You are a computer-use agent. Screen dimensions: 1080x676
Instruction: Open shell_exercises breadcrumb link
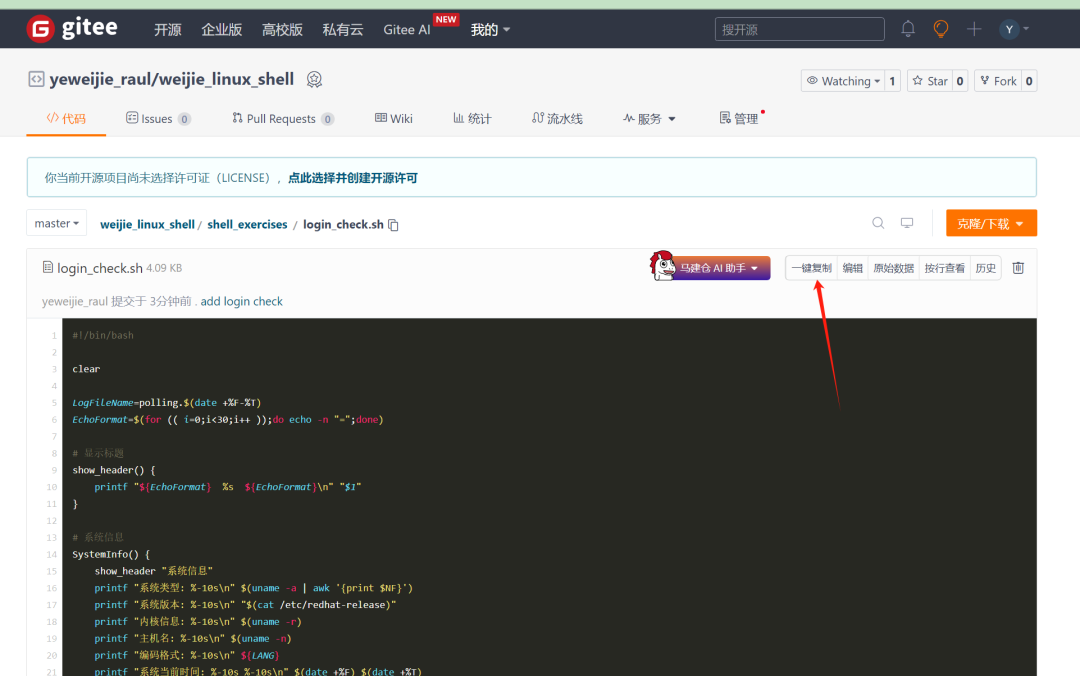pos(247,225)
